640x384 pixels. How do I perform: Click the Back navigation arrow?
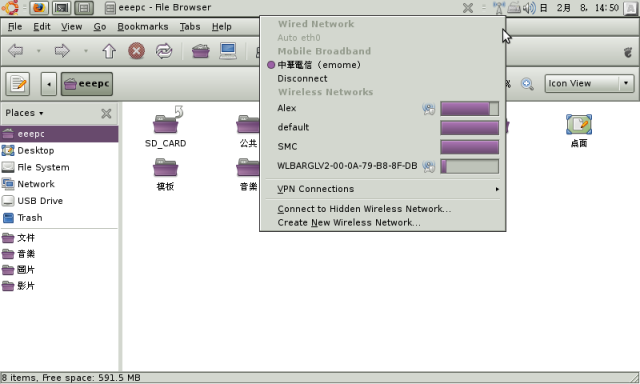pos(16,51)
